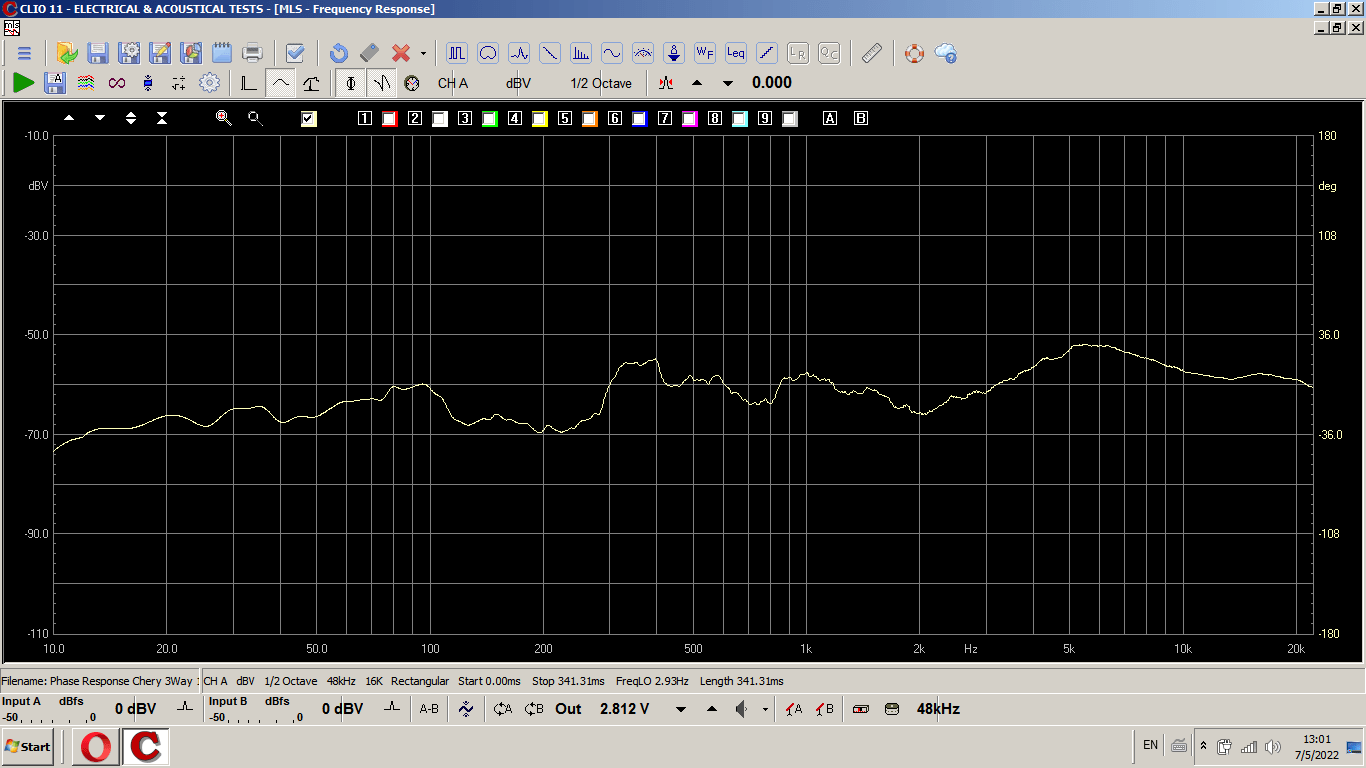Click the loop A channel icon
Screen dimensions: 1366x768
[503, 709]
